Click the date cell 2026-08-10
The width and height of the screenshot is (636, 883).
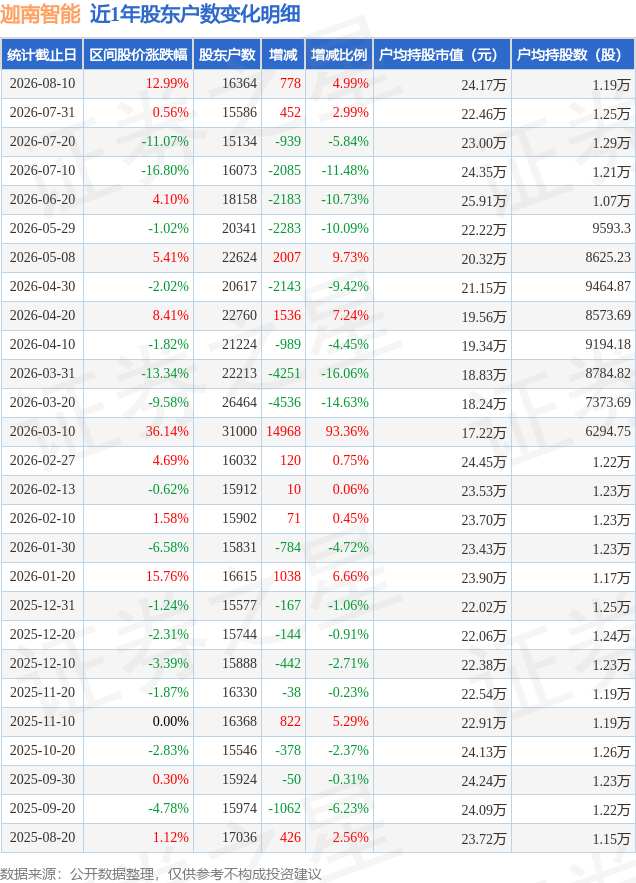pos(42,84)
